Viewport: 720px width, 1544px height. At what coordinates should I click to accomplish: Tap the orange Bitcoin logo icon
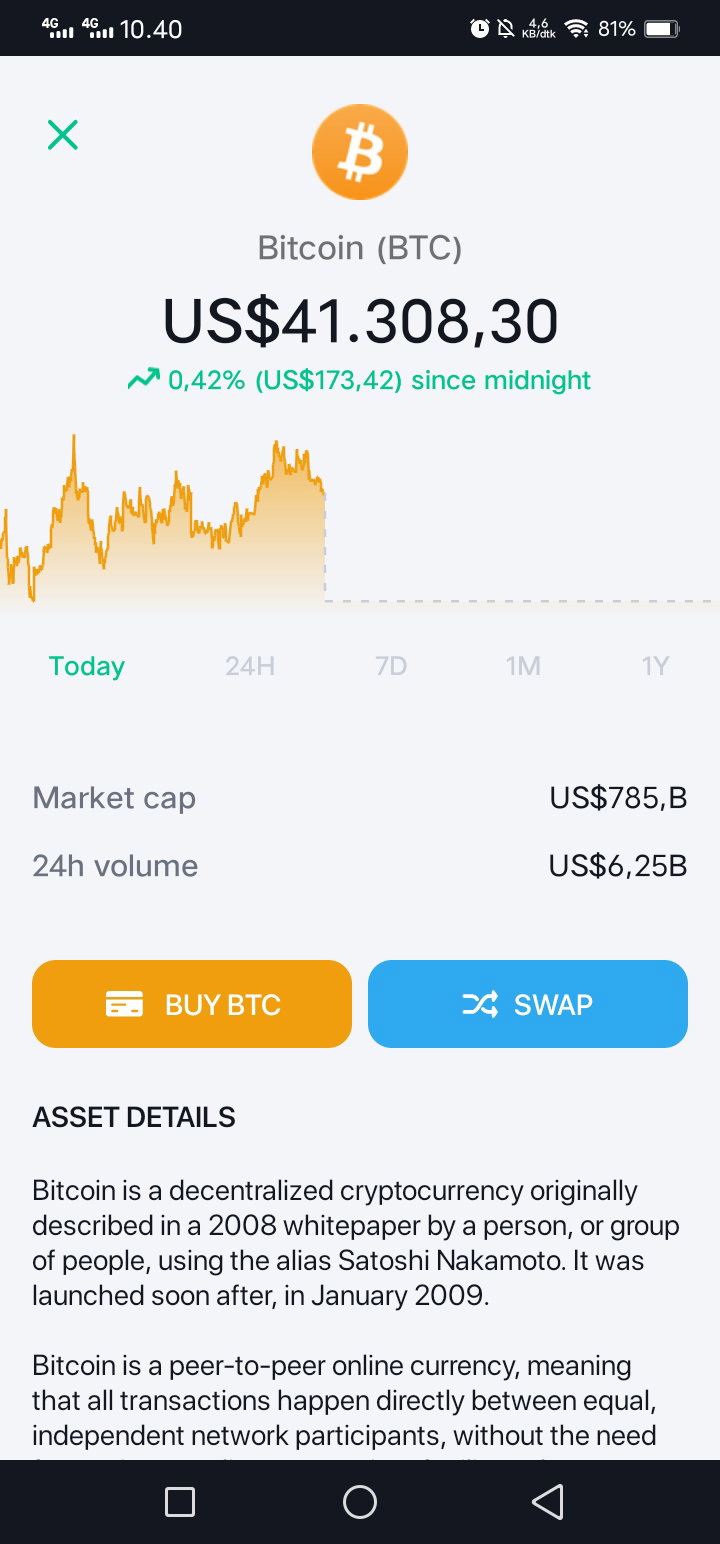click(x=360, y=153)
